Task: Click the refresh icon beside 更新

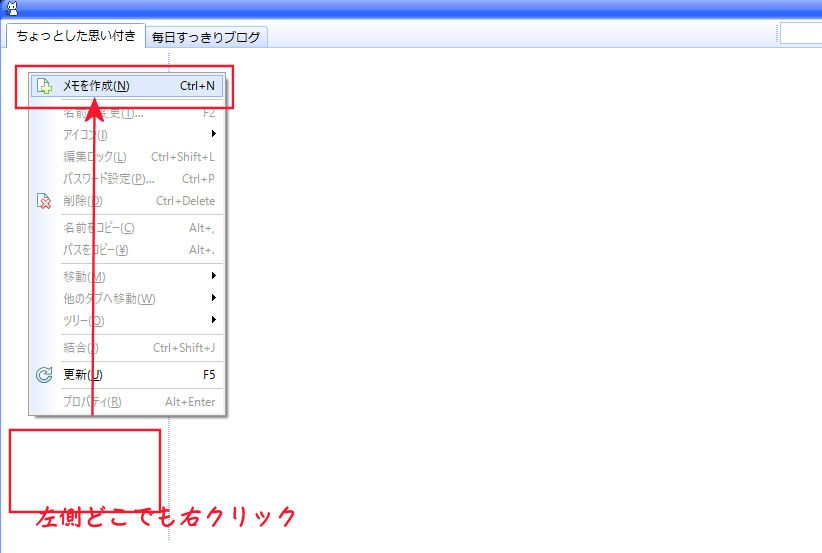Action: click(x=44, y=375)
